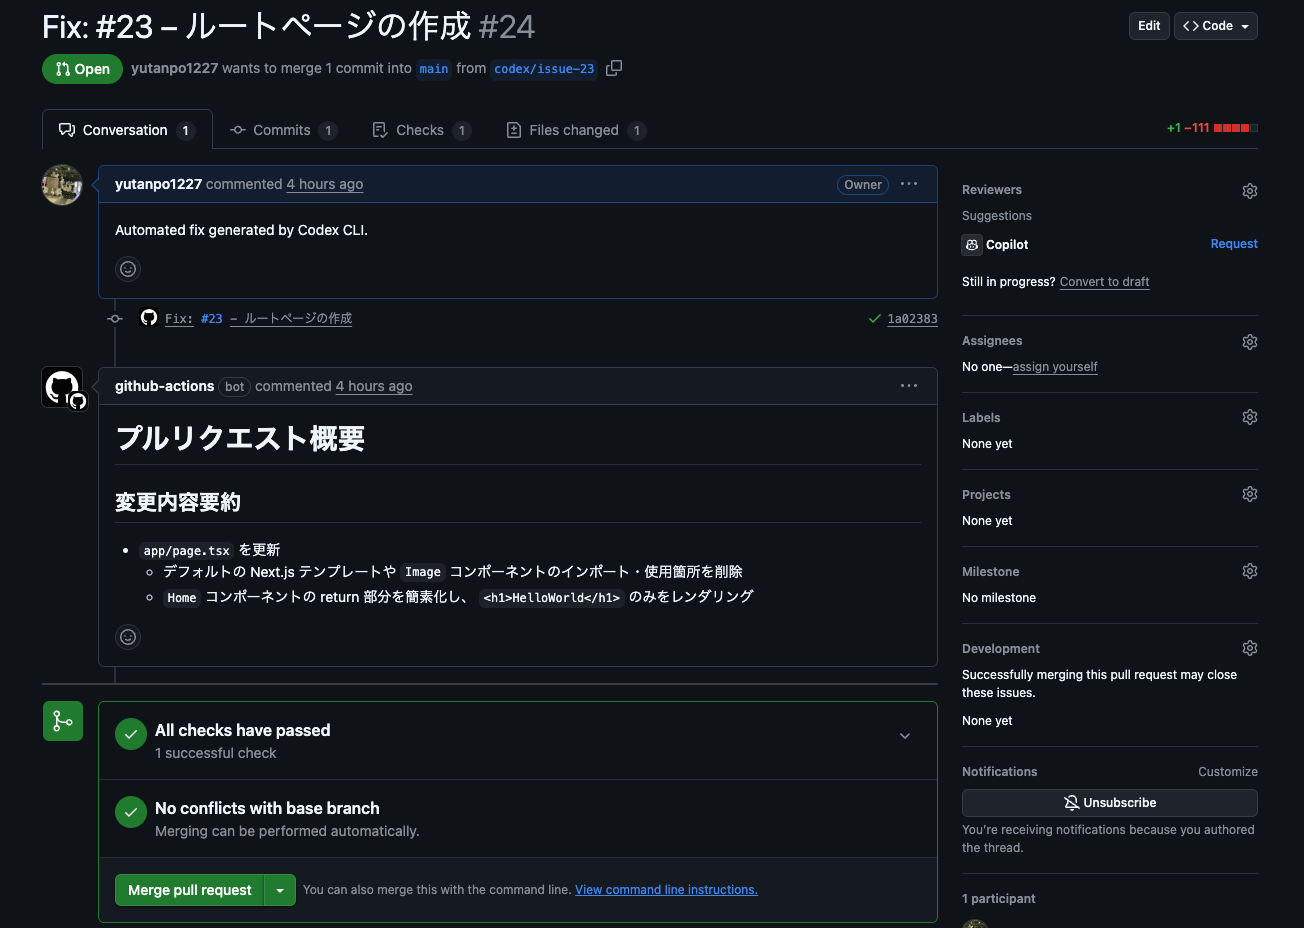Viewport: 1304px width, 928px height.
Task: Click '1 participant' text
Action: tap(999, 899)
